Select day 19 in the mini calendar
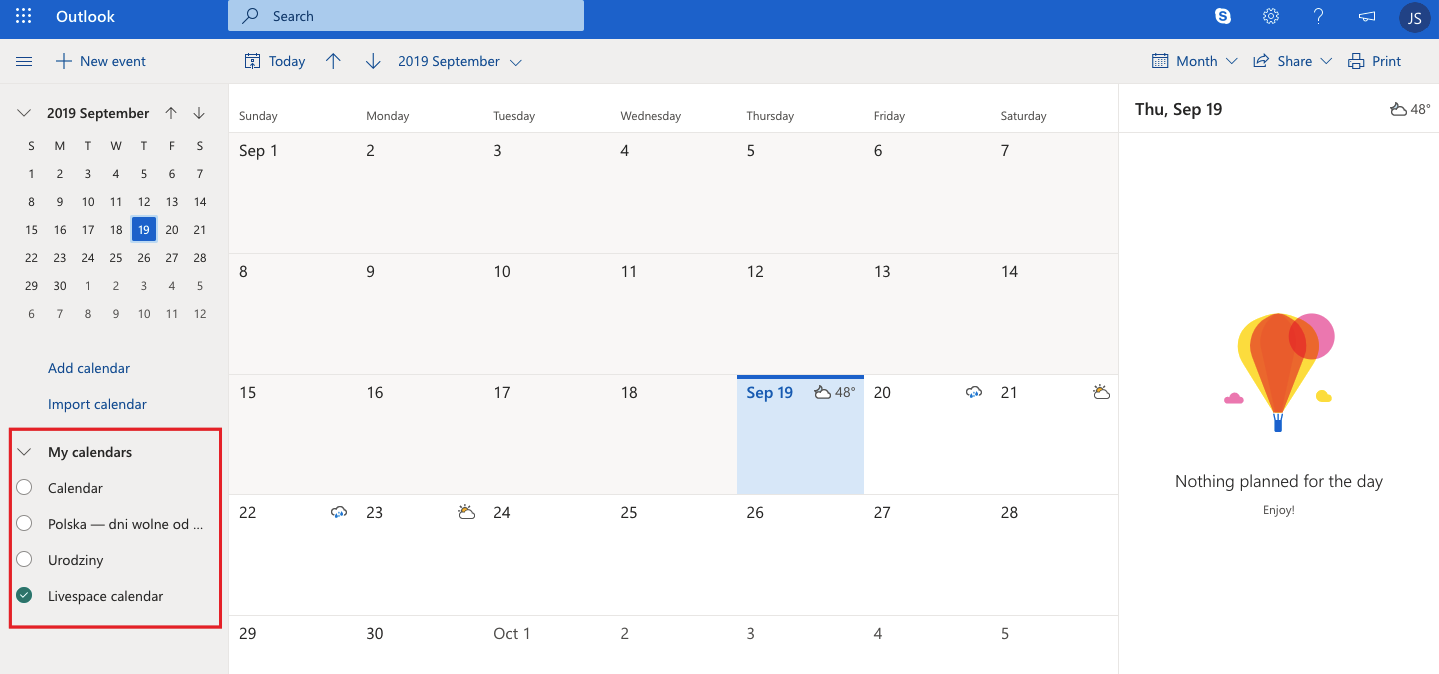 coord(144,229)
